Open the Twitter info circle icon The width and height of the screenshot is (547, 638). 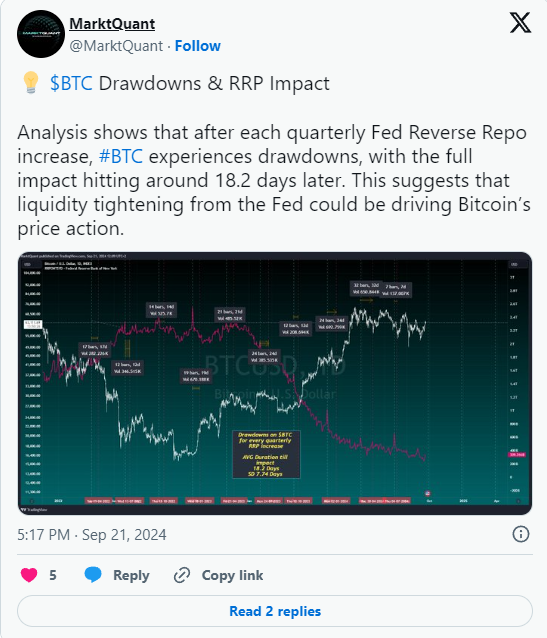click(x=521, y=534)
